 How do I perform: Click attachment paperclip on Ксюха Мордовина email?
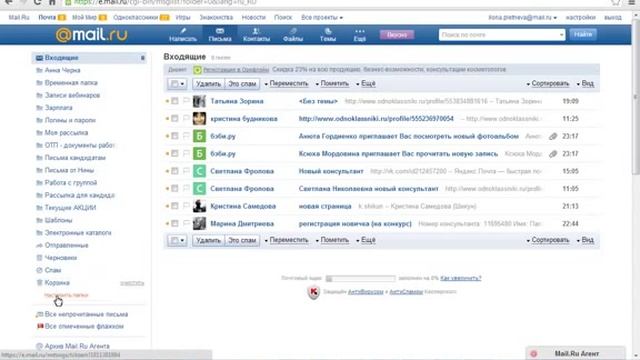[553, 154]
